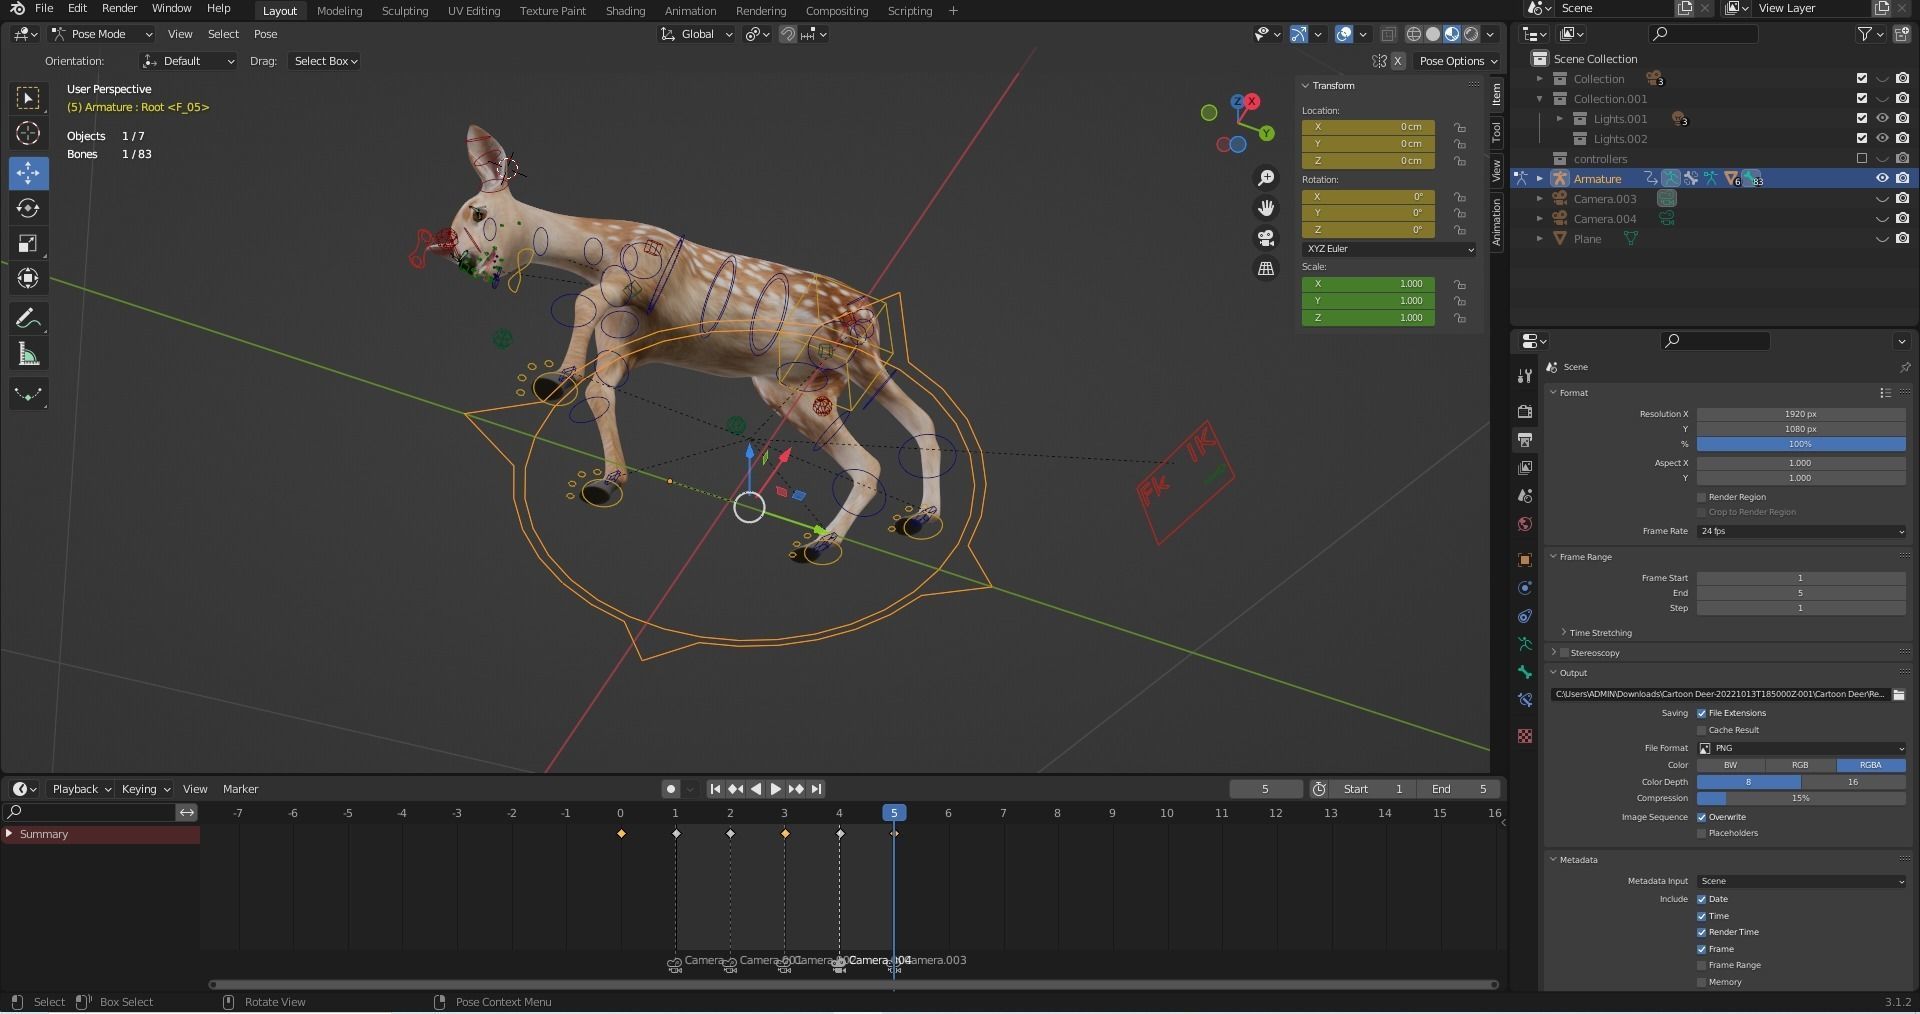1920x1014 pixels.
Task: Open the World properties globe icon
Action: (1525, 523)
